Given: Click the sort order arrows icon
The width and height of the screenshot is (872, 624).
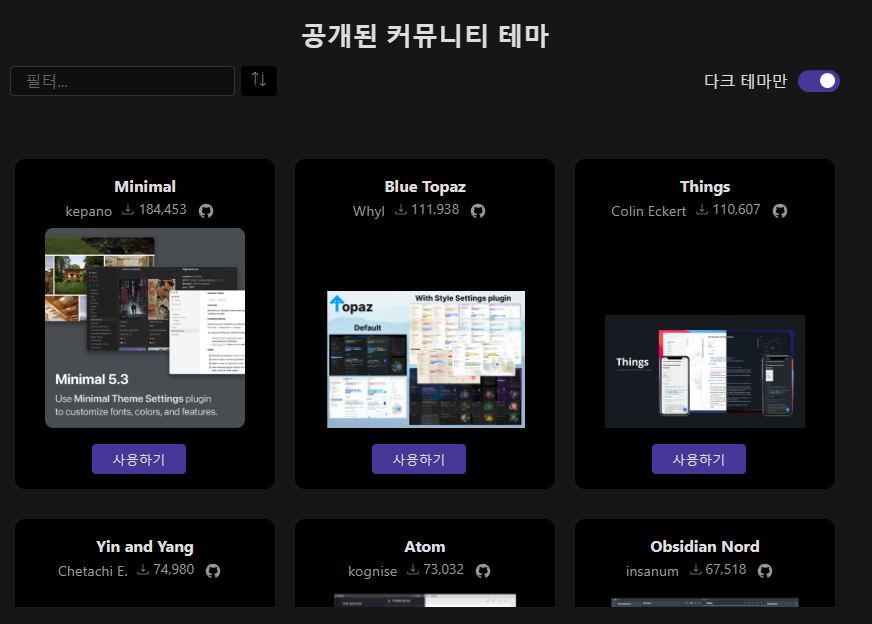Looking at the screenshot, I should point(259,81).
